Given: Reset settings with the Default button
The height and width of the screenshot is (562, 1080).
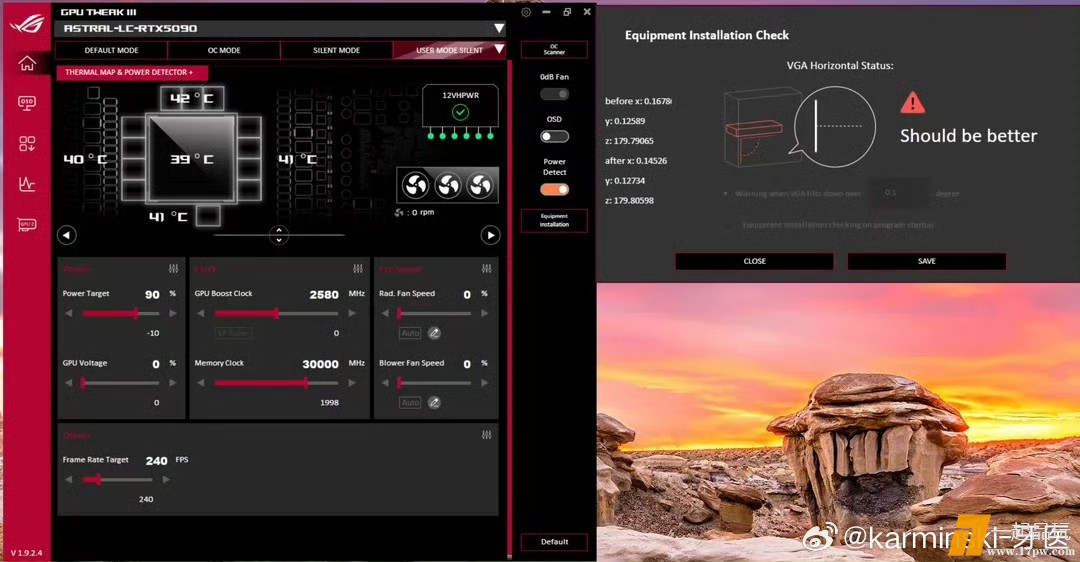Looking at the screenshot, I should pos(554,542).
